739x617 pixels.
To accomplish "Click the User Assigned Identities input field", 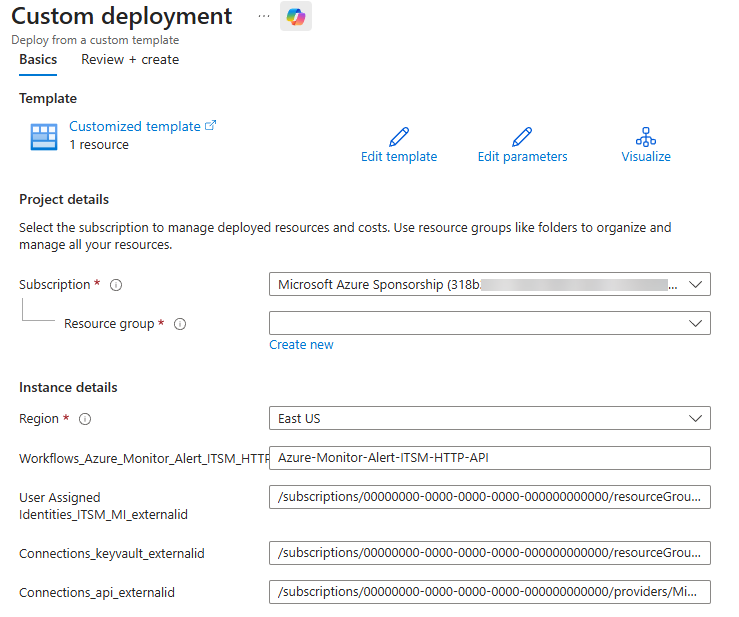I will [x=489, y=497].
